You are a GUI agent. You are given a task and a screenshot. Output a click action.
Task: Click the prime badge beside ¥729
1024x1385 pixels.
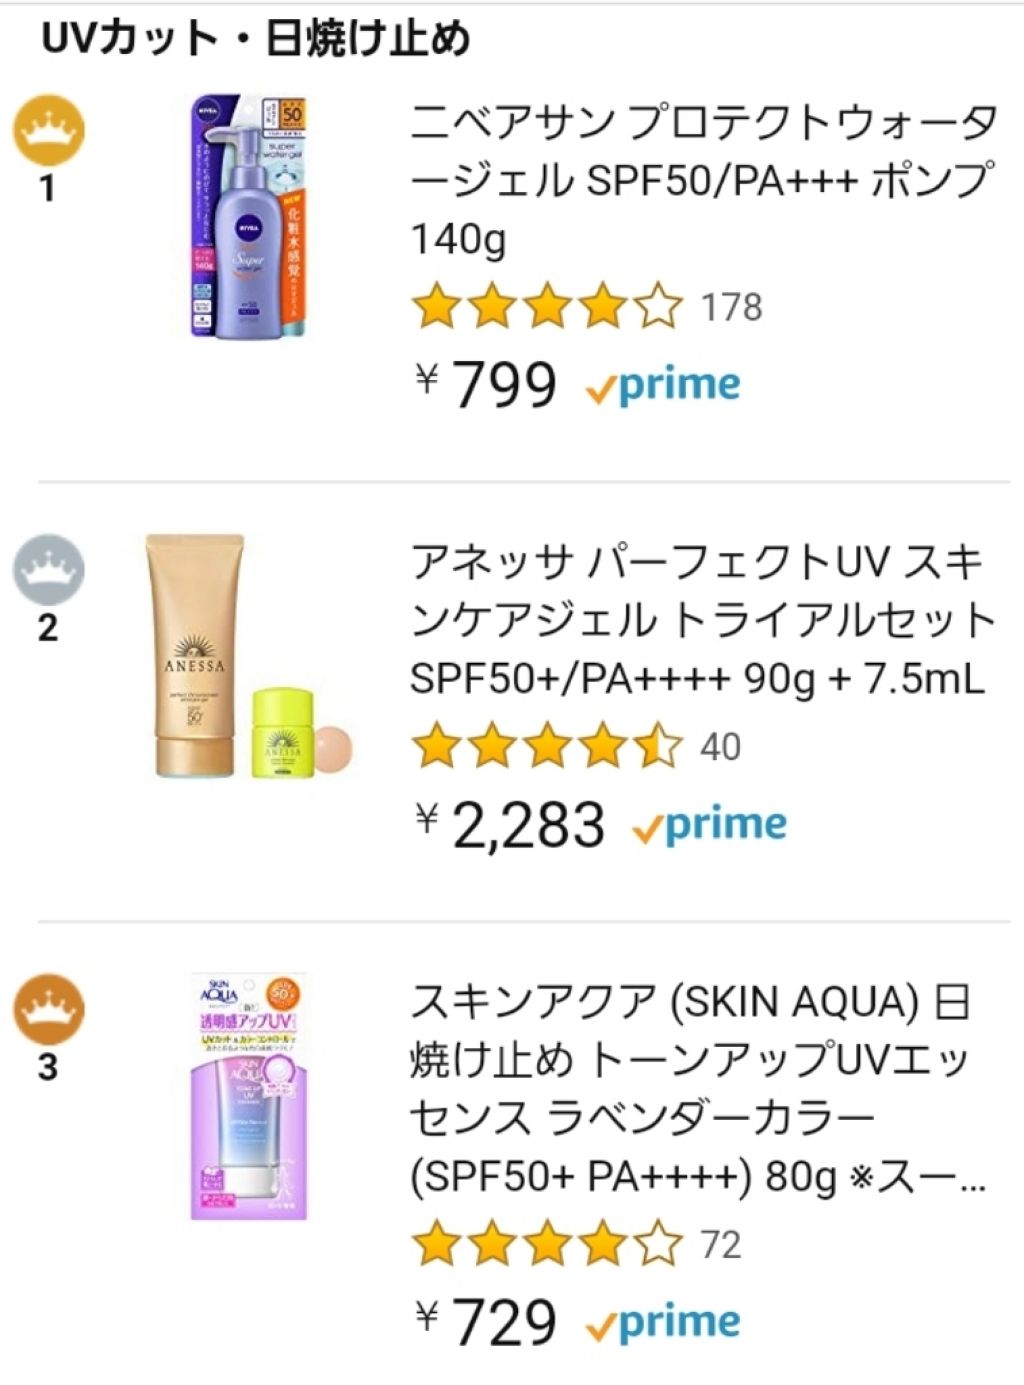[x=664, y=1322]
